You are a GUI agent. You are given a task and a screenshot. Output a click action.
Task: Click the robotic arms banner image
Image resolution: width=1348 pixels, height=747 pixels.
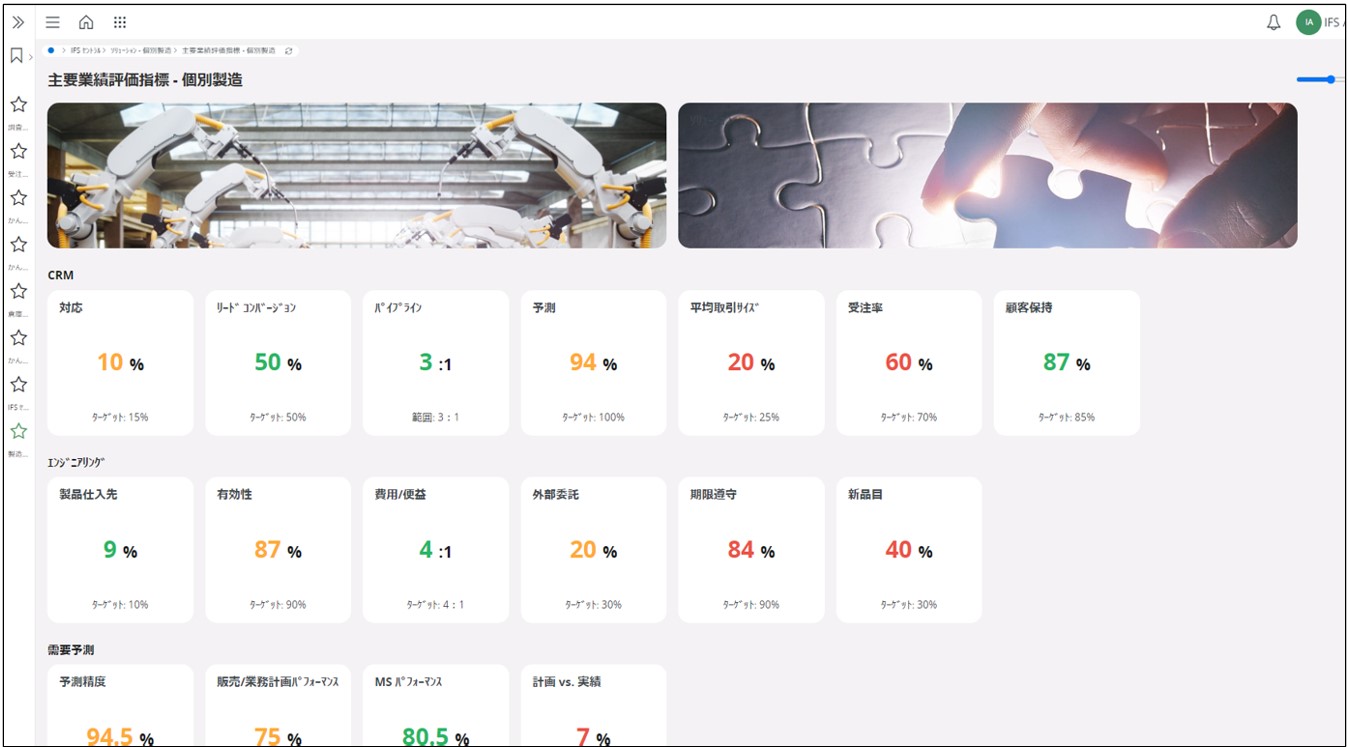coord(357,175)
